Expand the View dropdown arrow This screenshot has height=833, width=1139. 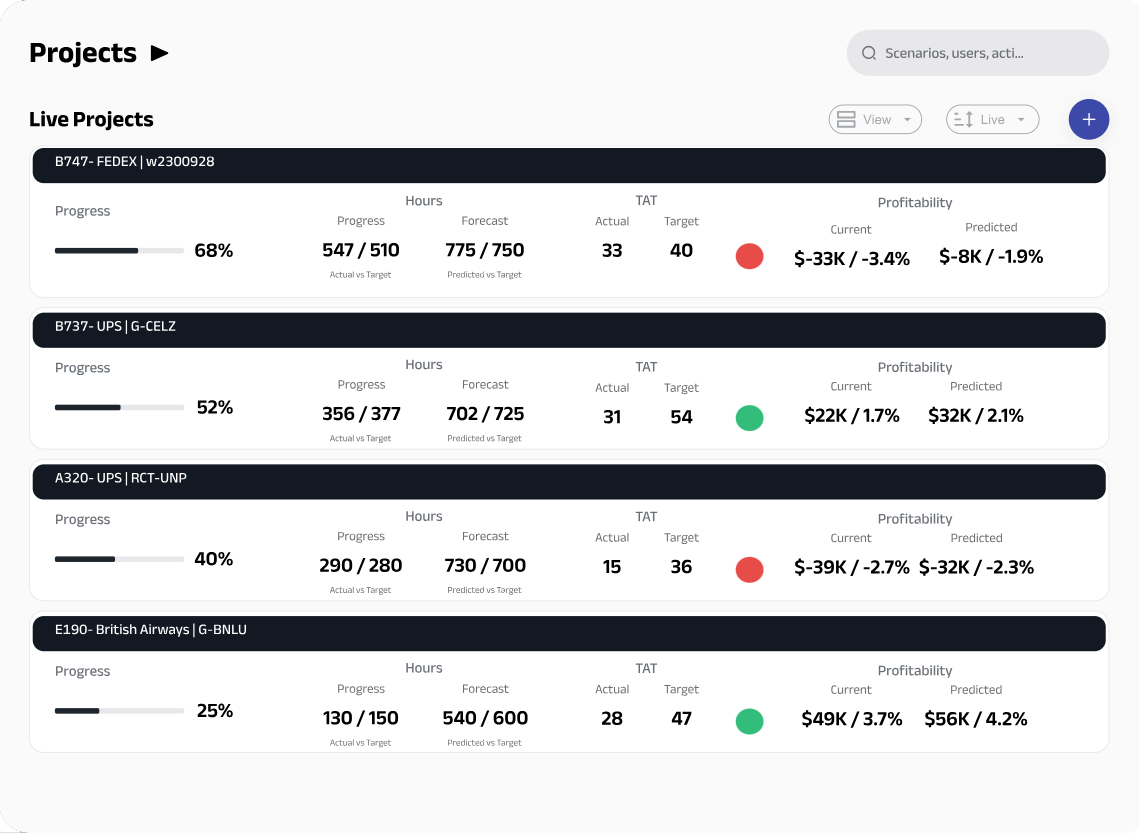point(907,120)
